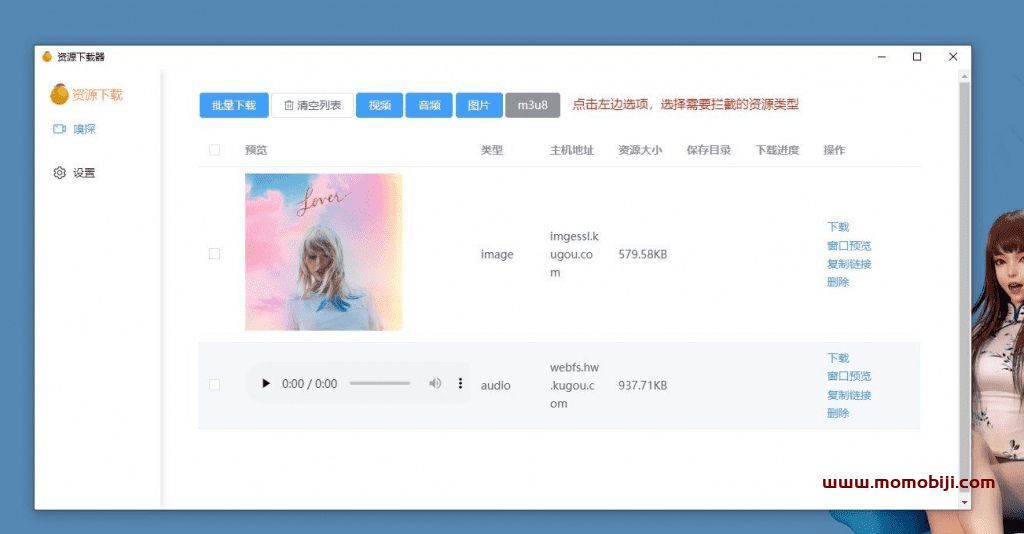
Task: Toggle the 图片 resource type filter
Action: (479, 105)
